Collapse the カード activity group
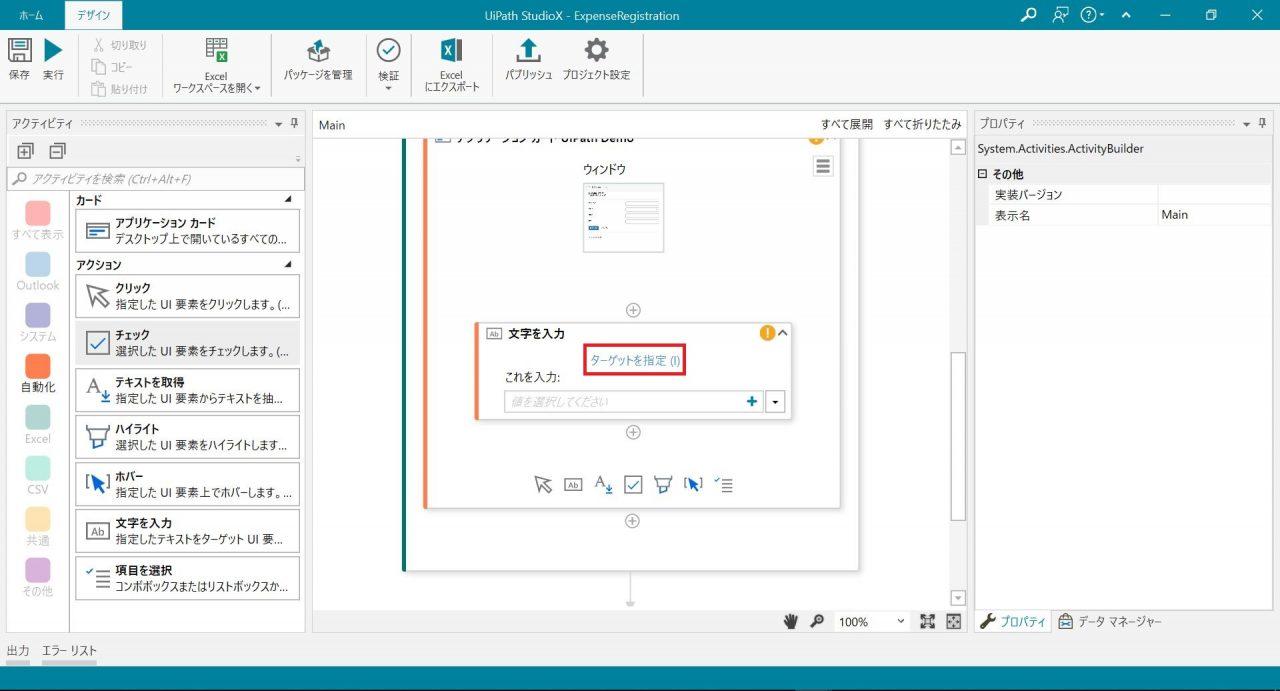1280x691 pixels. pyautogui.click(x=288, y=200)
